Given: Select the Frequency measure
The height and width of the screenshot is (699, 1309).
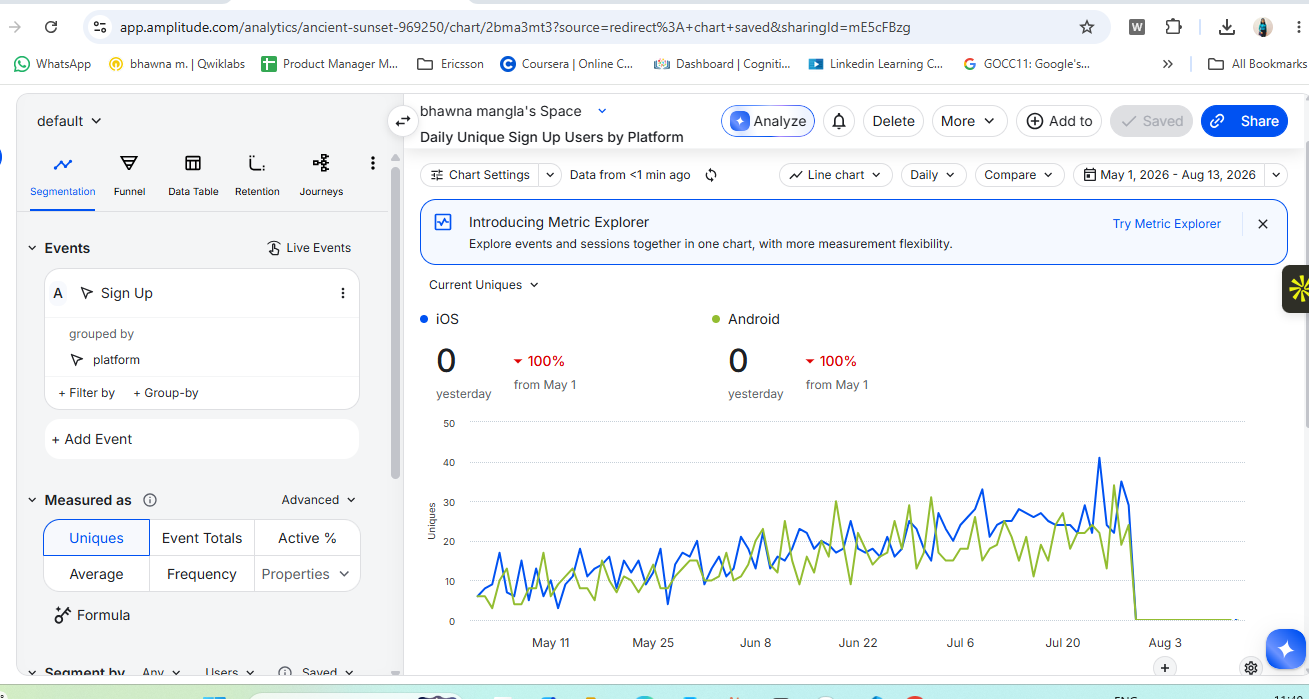Looking at the screenshot, I should click(x=202, y=574).
